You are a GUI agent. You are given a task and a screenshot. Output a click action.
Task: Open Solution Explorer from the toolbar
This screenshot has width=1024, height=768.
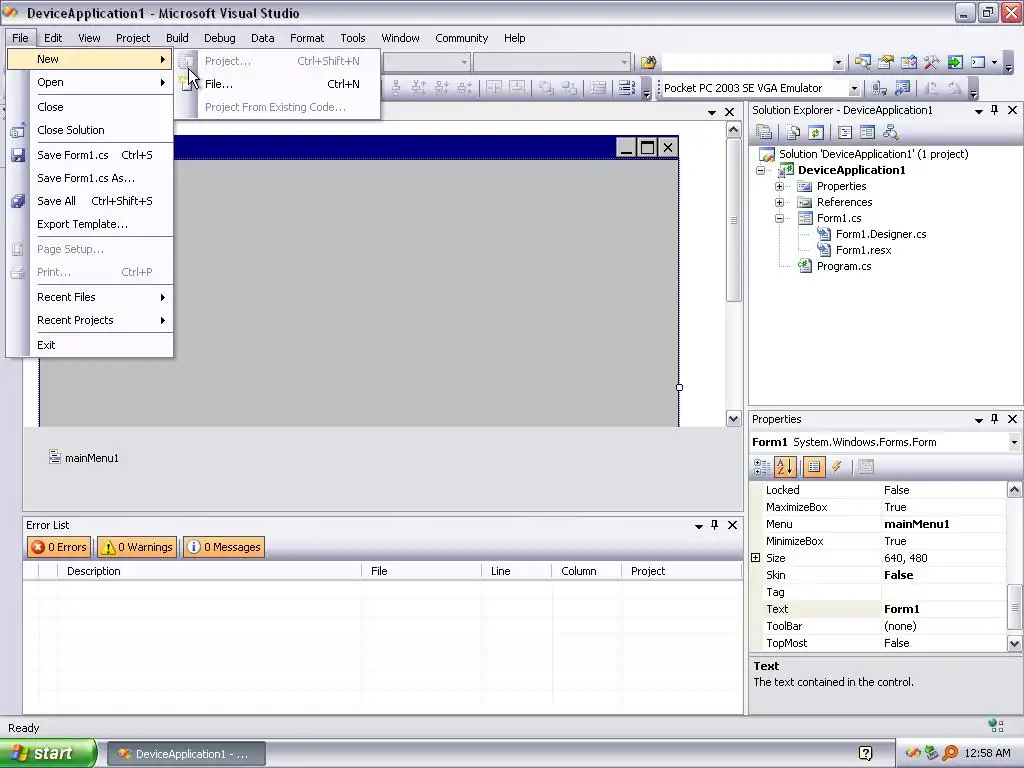[863, 62]
